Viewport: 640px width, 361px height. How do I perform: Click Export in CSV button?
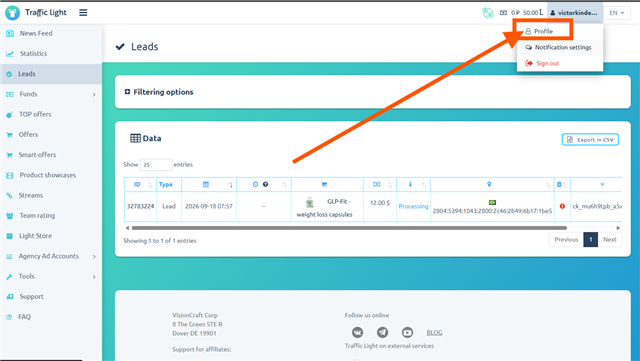point(590,140)
